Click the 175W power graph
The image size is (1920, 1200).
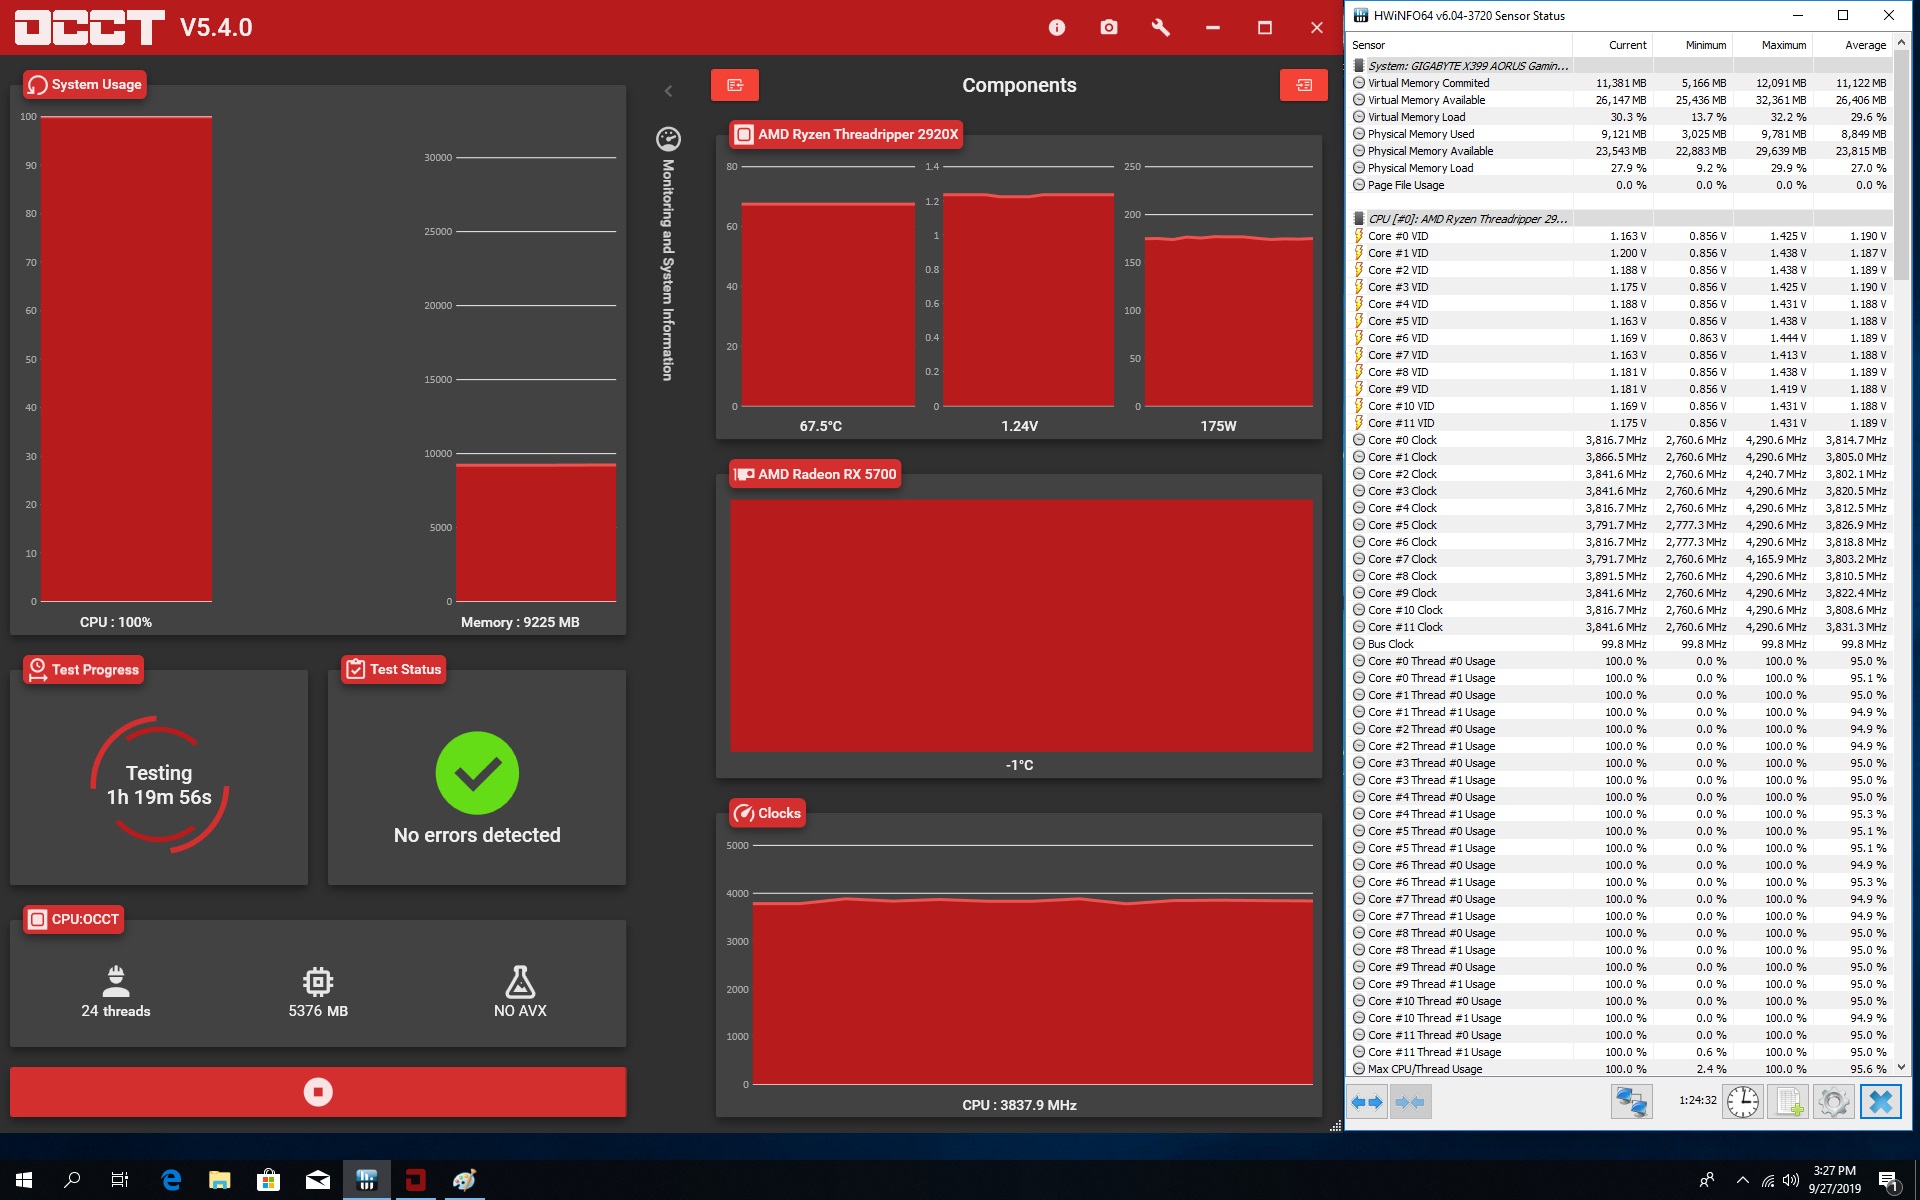click(x=1229, y=322)
